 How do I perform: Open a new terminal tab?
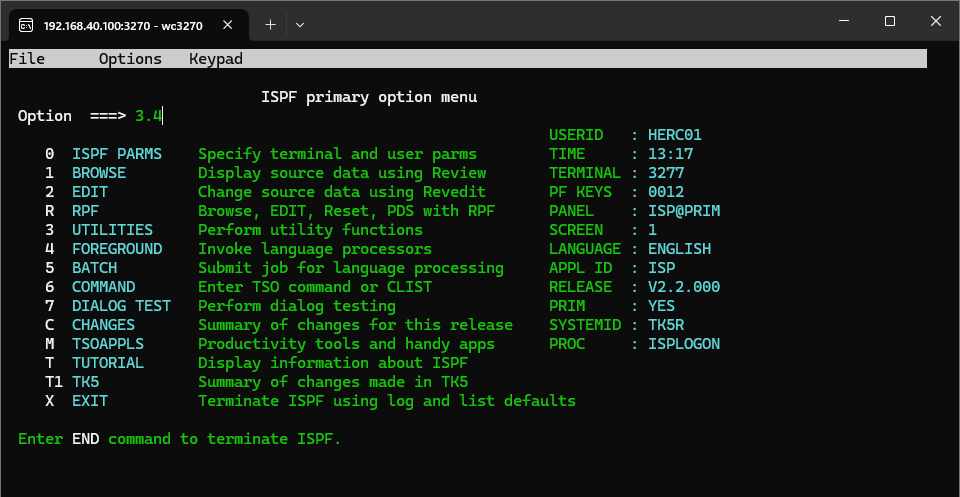tap(271, 25)
